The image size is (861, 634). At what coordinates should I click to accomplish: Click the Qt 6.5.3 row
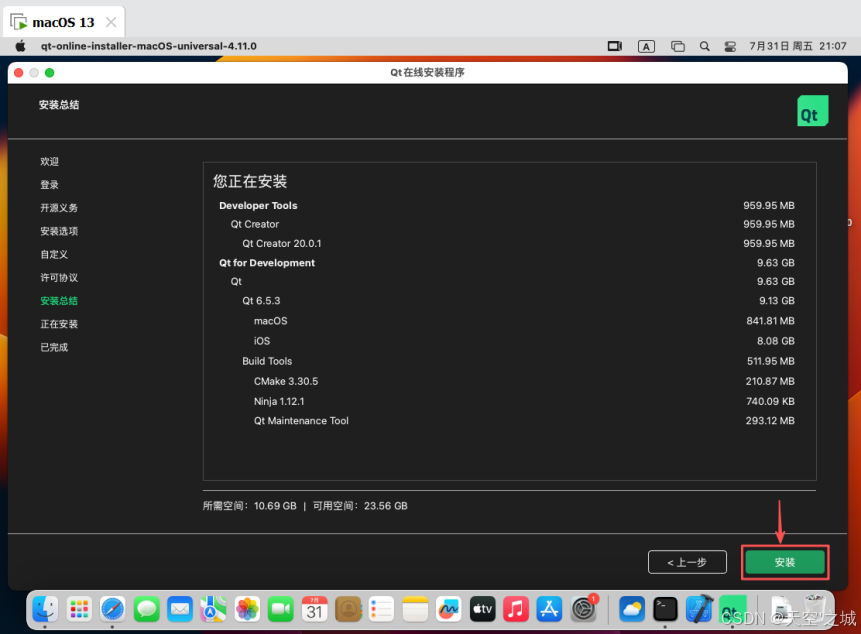(x=506, y=300)
